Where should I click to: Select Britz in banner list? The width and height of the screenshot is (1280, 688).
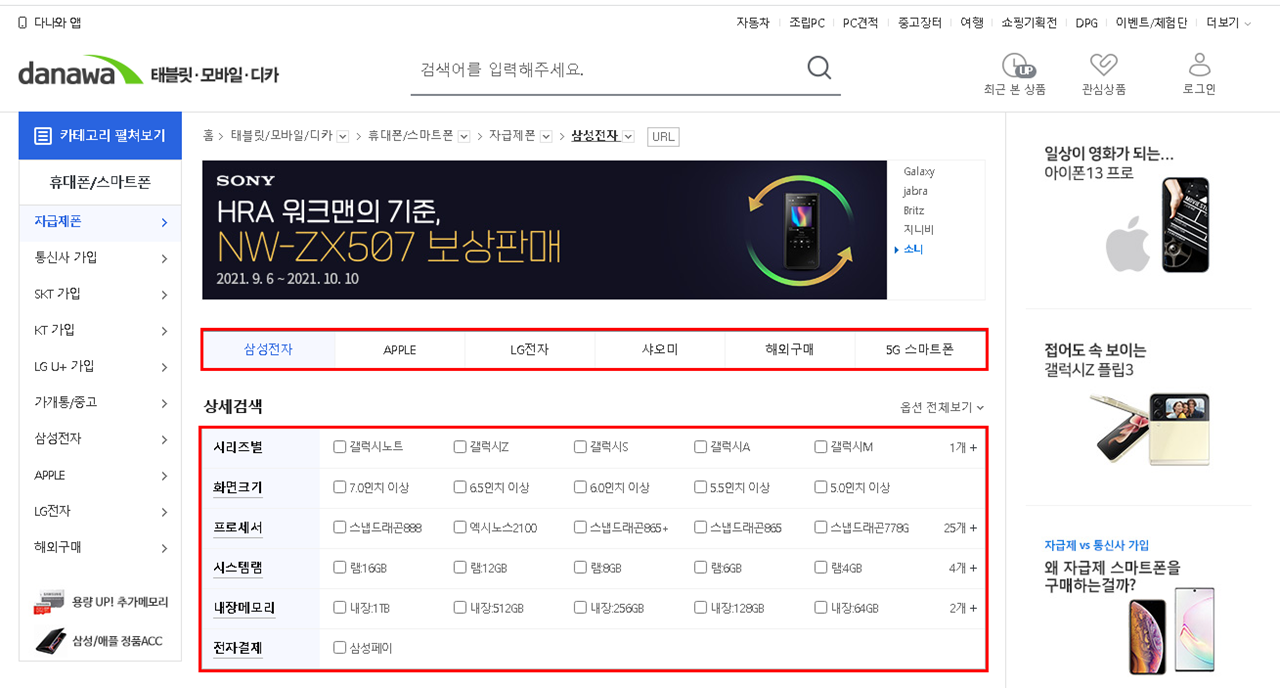[x=914, y=211]
